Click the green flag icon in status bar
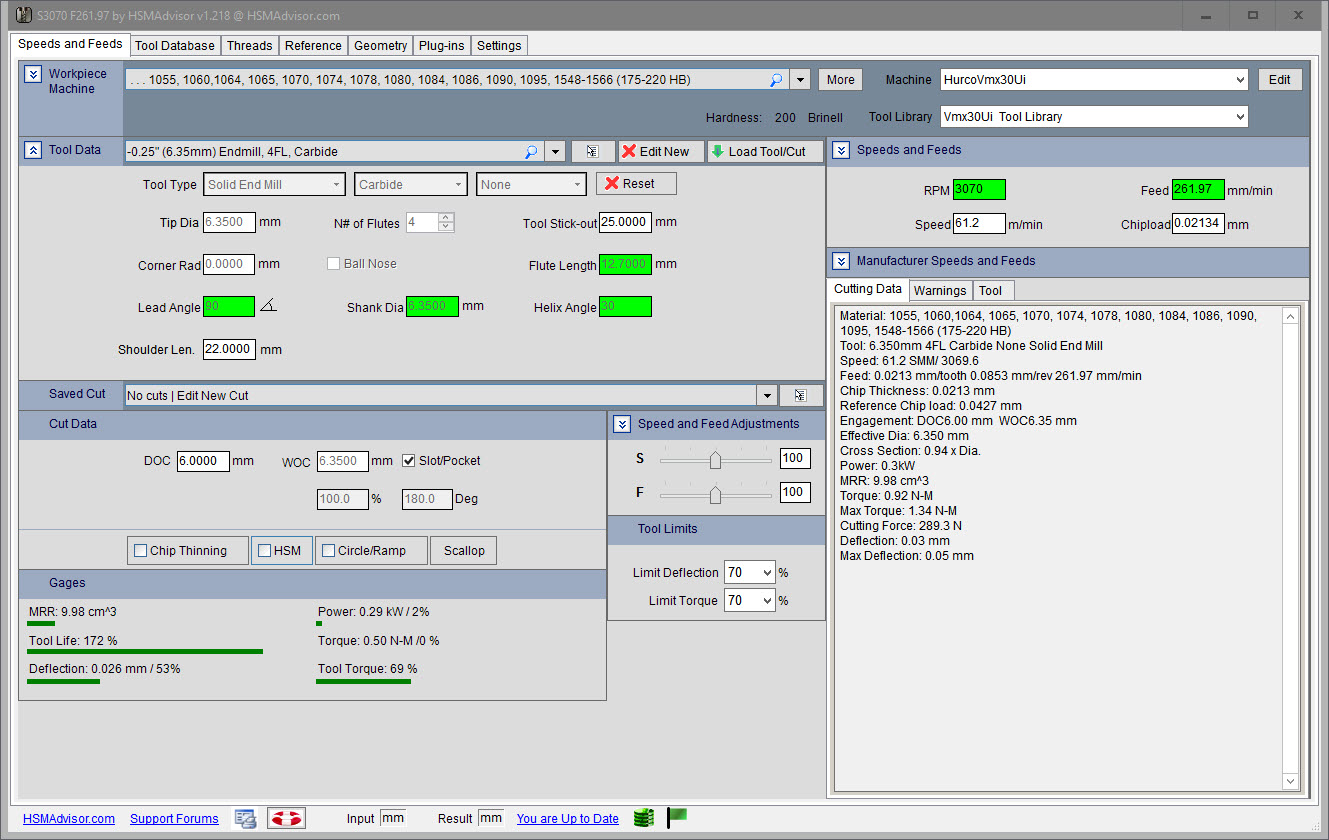The height and width of the screenshot is (840, 1329). pos(677,817)
